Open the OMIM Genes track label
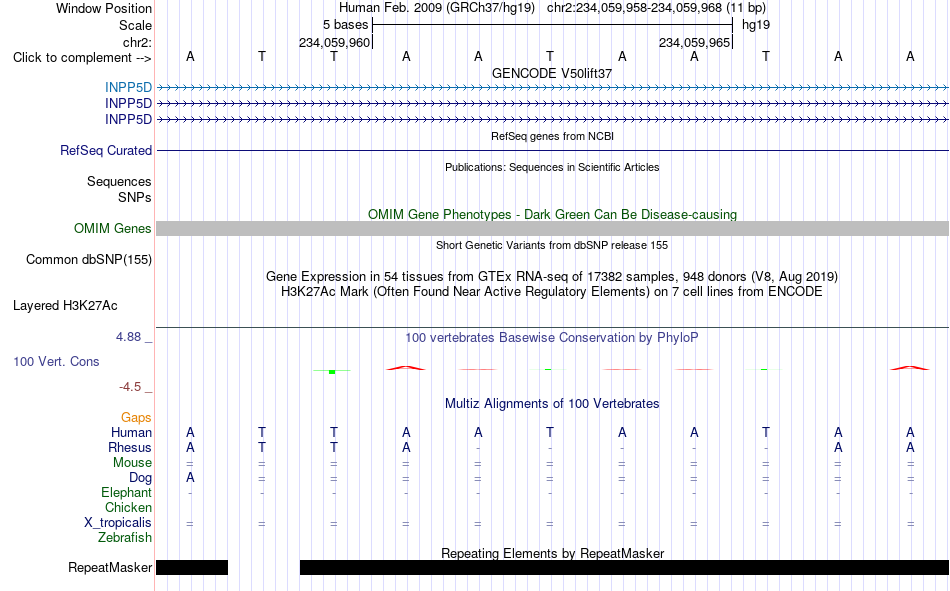Image resolution: width=950 pixels, height=591 pixels. (x=112, y=229)
